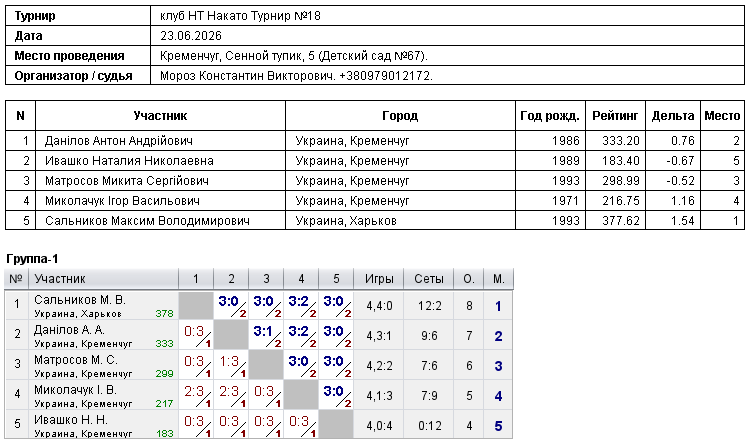
Task: Select participant 'Матросов Микита Сергійович'
Action: (x=127, y=181)
